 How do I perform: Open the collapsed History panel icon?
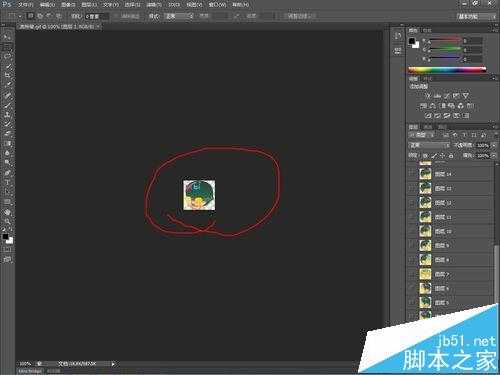[398, 36]
